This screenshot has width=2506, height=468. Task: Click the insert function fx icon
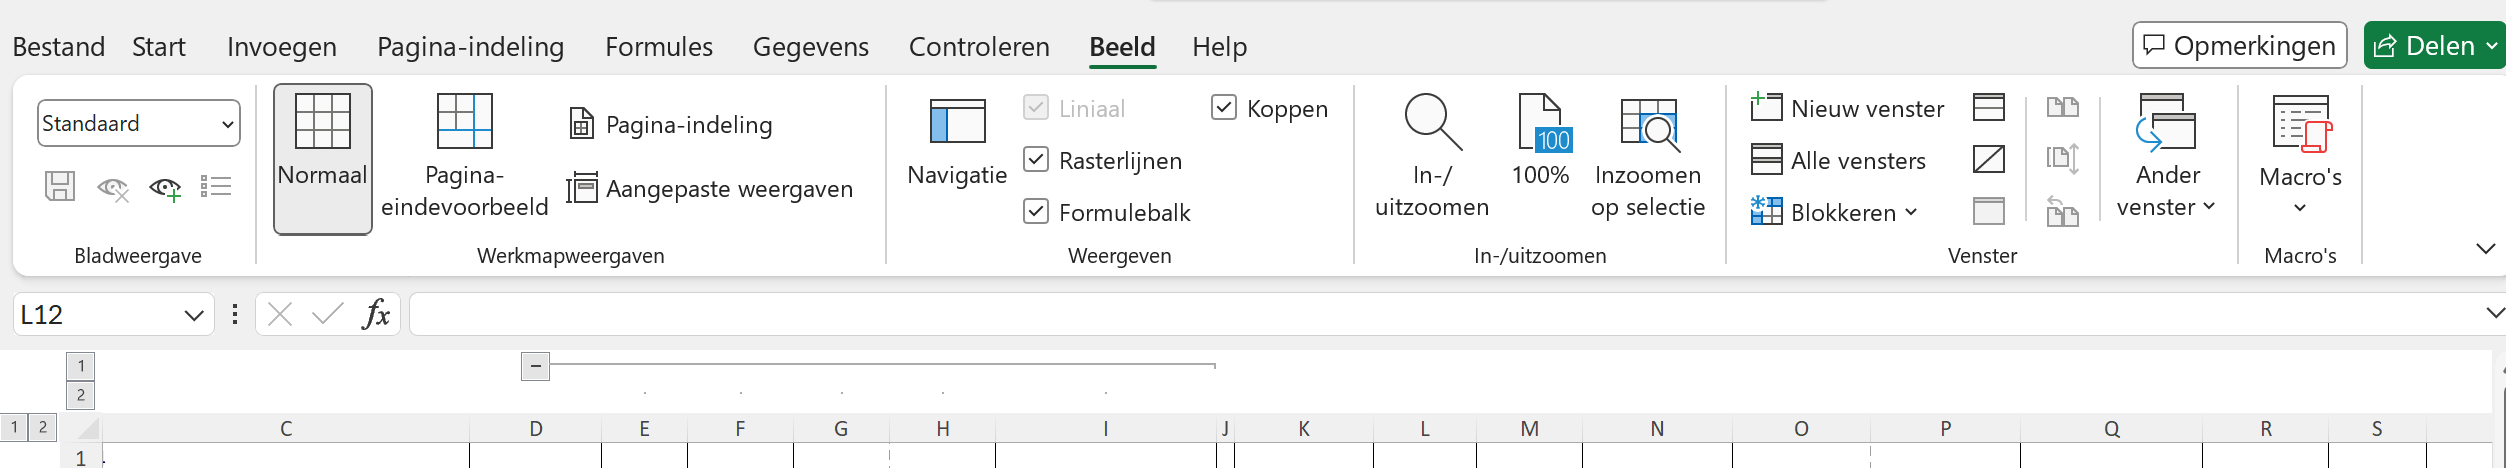[376, 314]
